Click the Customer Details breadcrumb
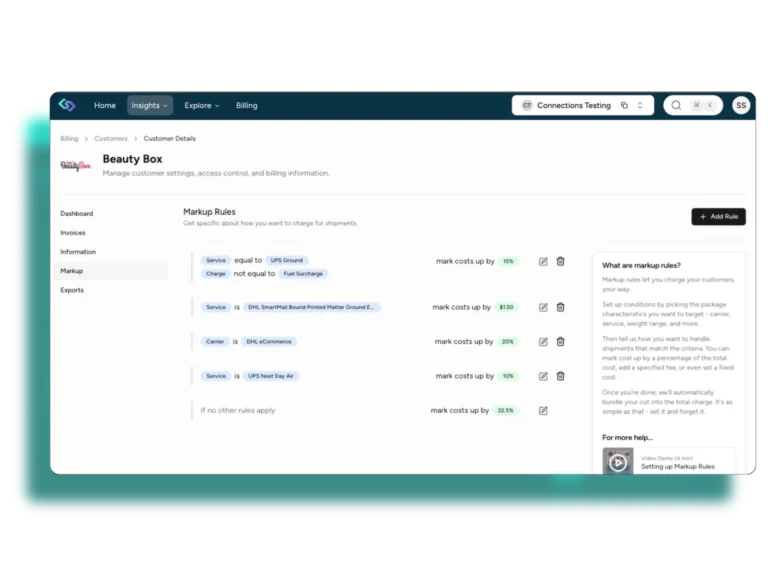 click(x=169, y=139)
